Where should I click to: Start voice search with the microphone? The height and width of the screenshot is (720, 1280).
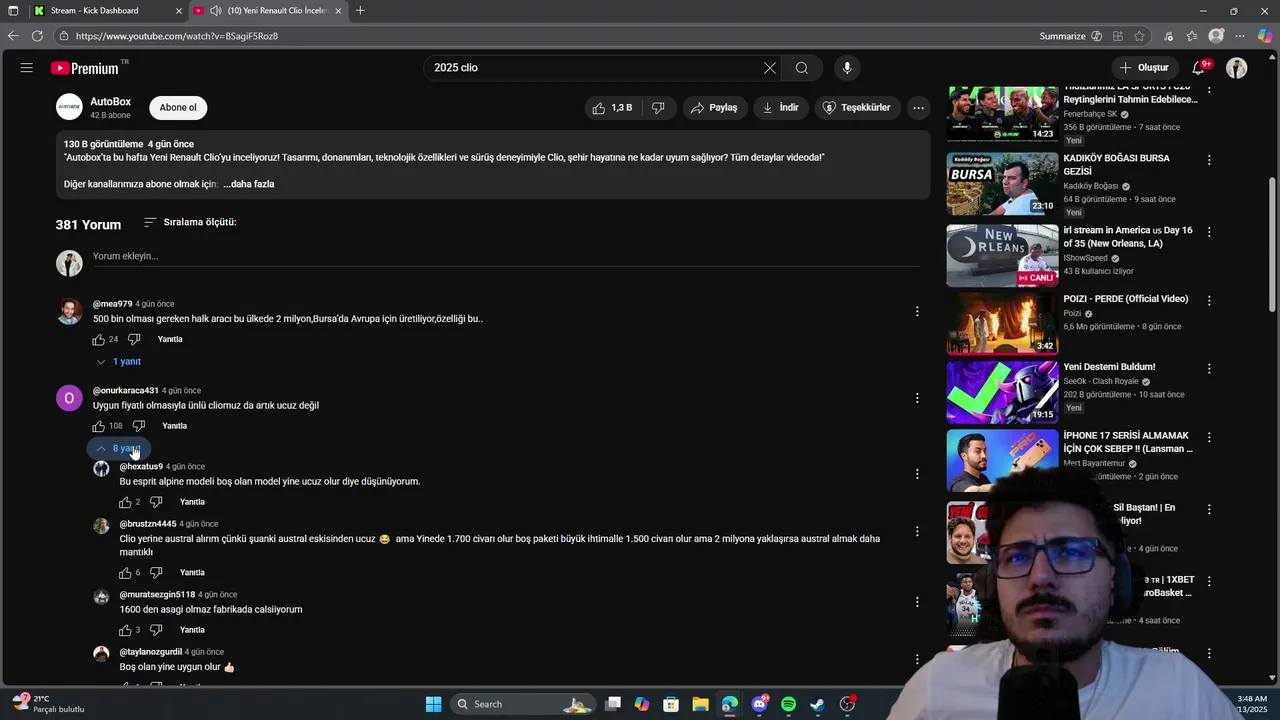tap(847, 68)
